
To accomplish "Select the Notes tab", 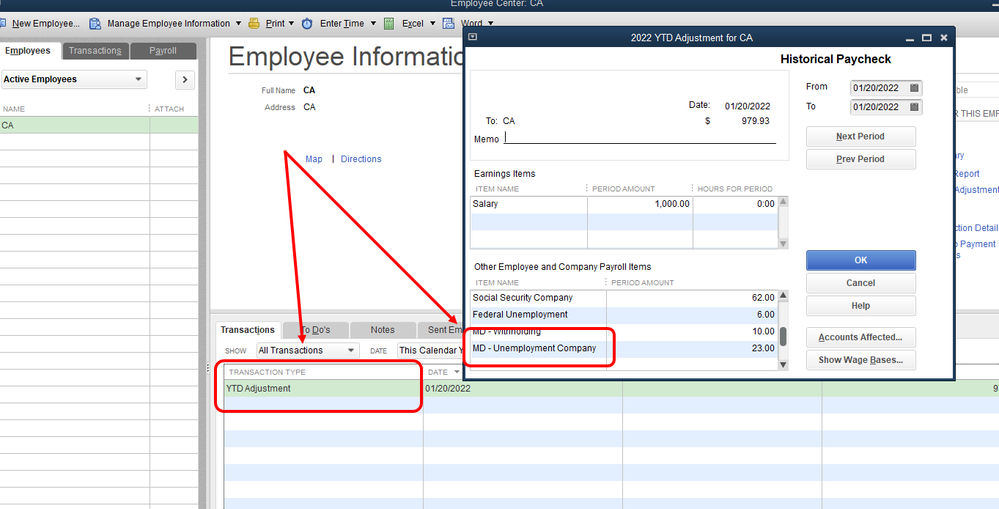I will coord(382,330).
